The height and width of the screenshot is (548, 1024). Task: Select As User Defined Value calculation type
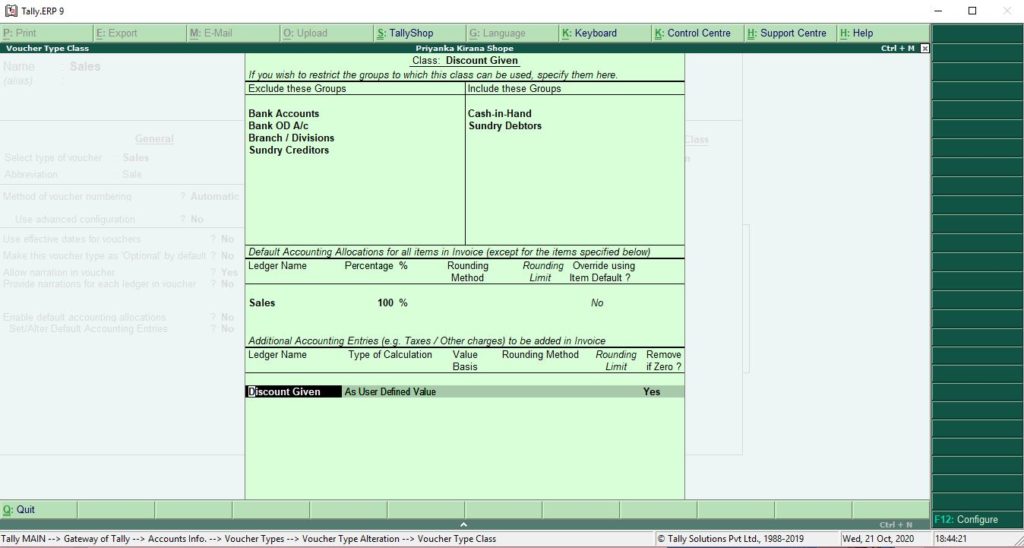(x=390, y=392)
